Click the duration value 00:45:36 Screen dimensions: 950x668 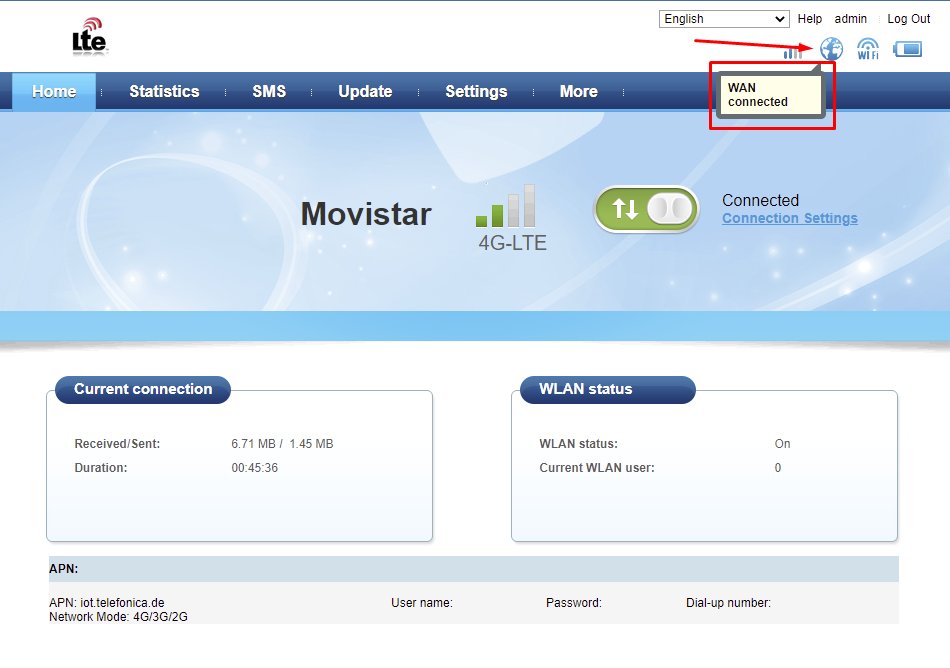254,468
